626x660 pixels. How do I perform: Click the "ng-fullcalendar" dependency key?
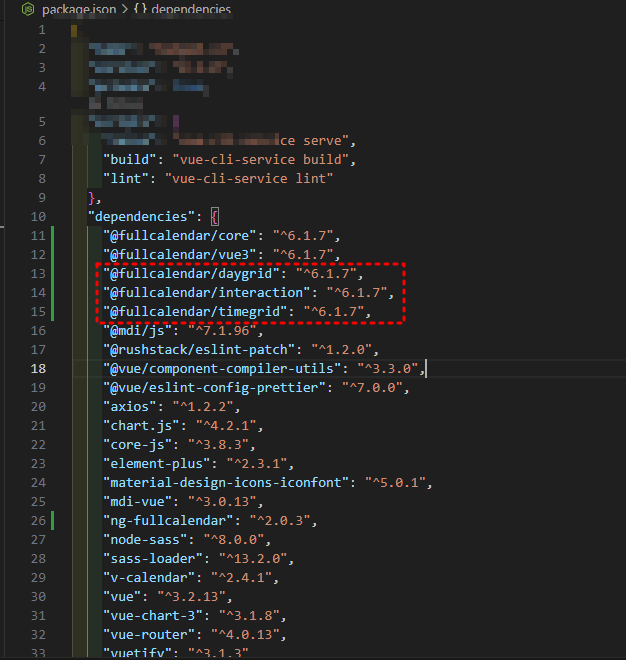tap(168, 521)
